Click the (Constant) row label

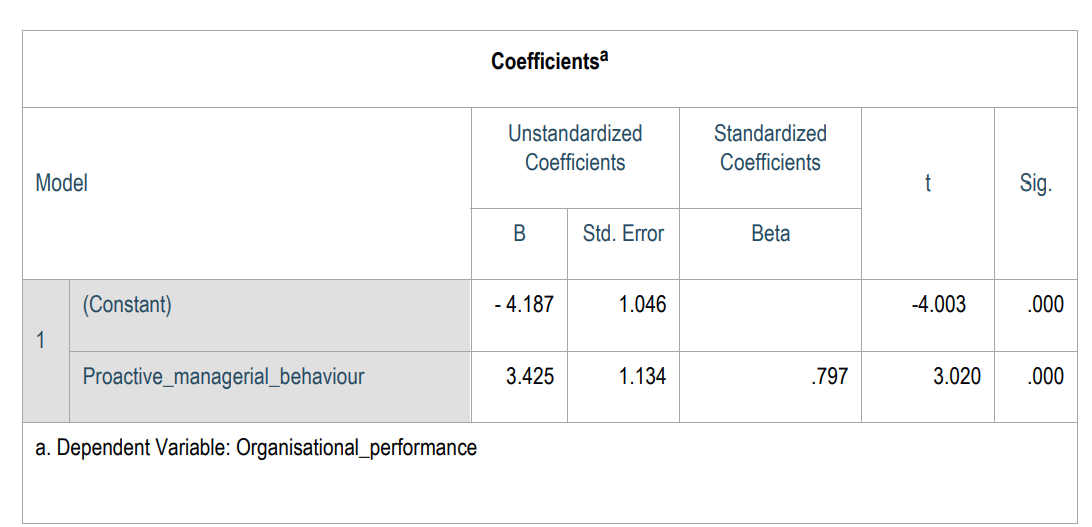pyautogui.click(x=127, y=306)
